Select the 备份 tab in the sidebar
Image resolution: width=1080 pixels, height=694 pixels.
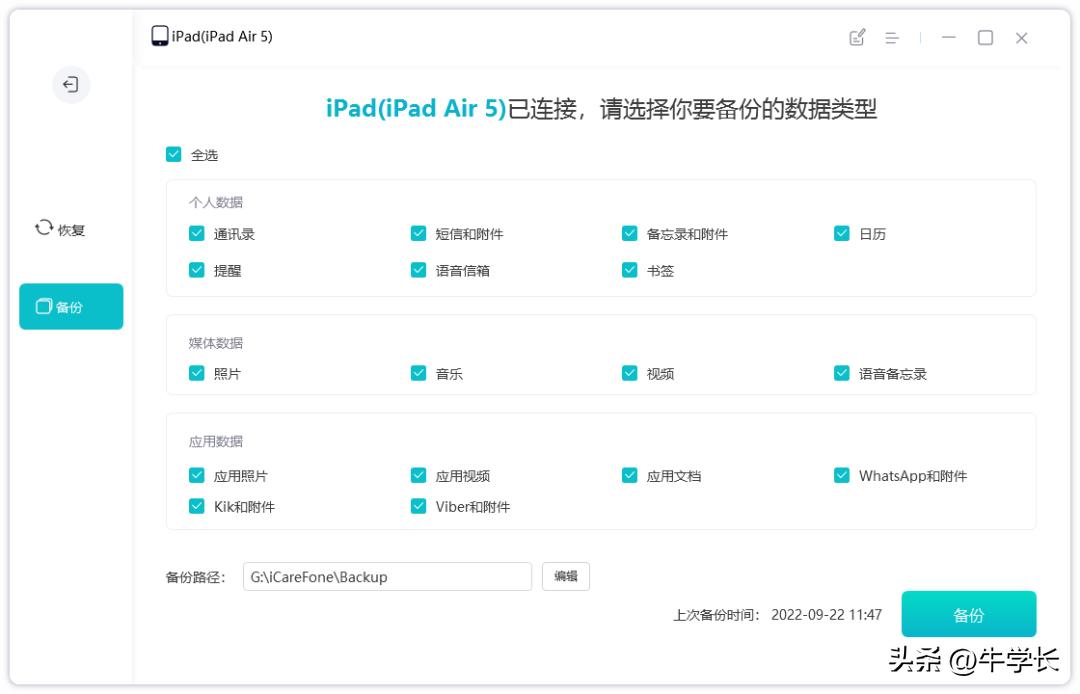(x=71, y=306)
